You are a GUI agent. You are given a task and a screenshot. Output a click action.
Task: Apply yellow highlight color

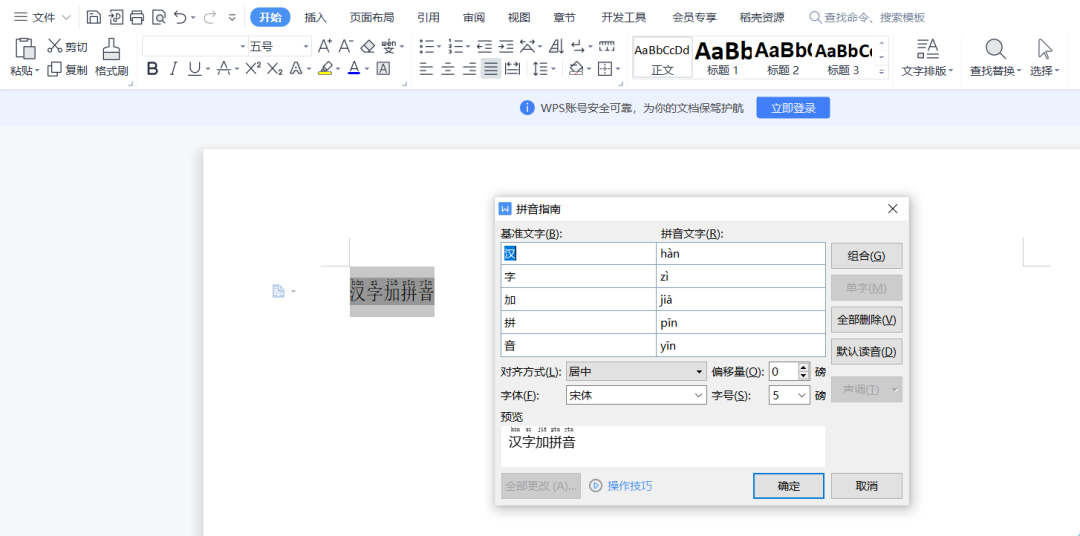pyautogui.click(x=326, y=69)
